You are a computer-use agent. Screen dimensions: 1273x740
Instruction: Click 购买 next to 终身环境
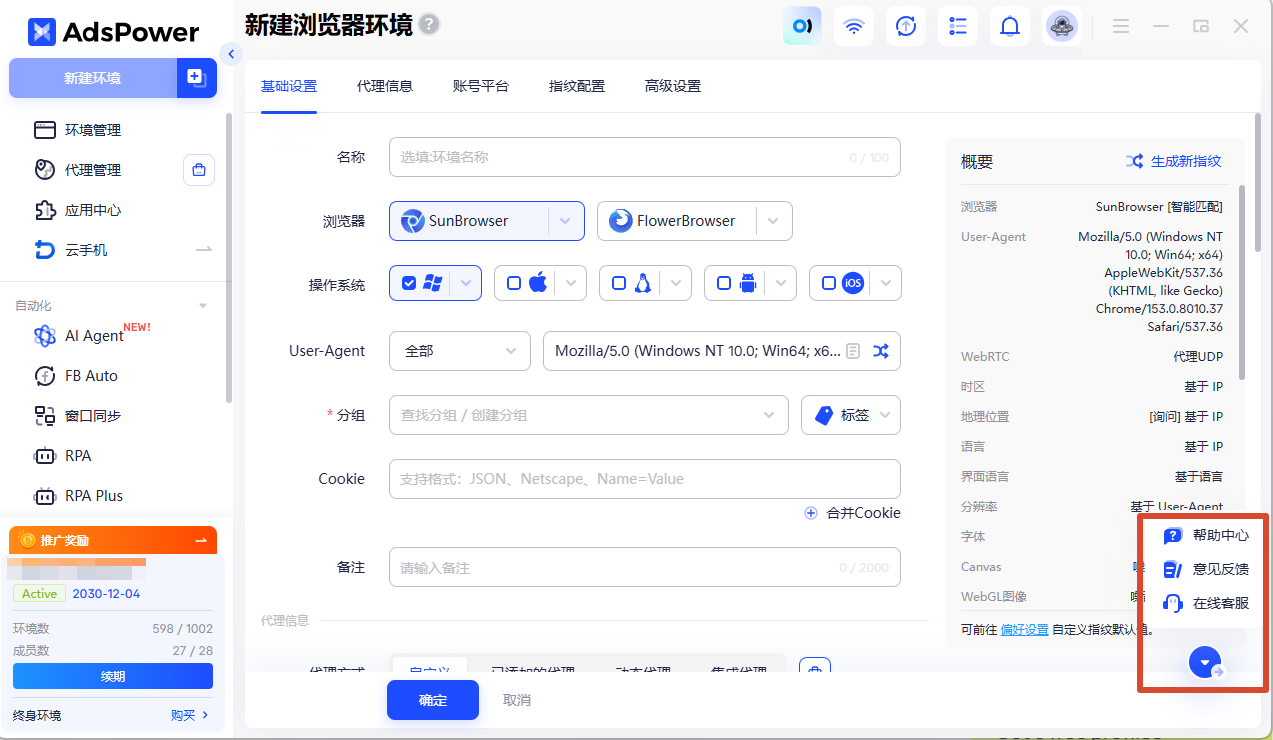(190, 715)
